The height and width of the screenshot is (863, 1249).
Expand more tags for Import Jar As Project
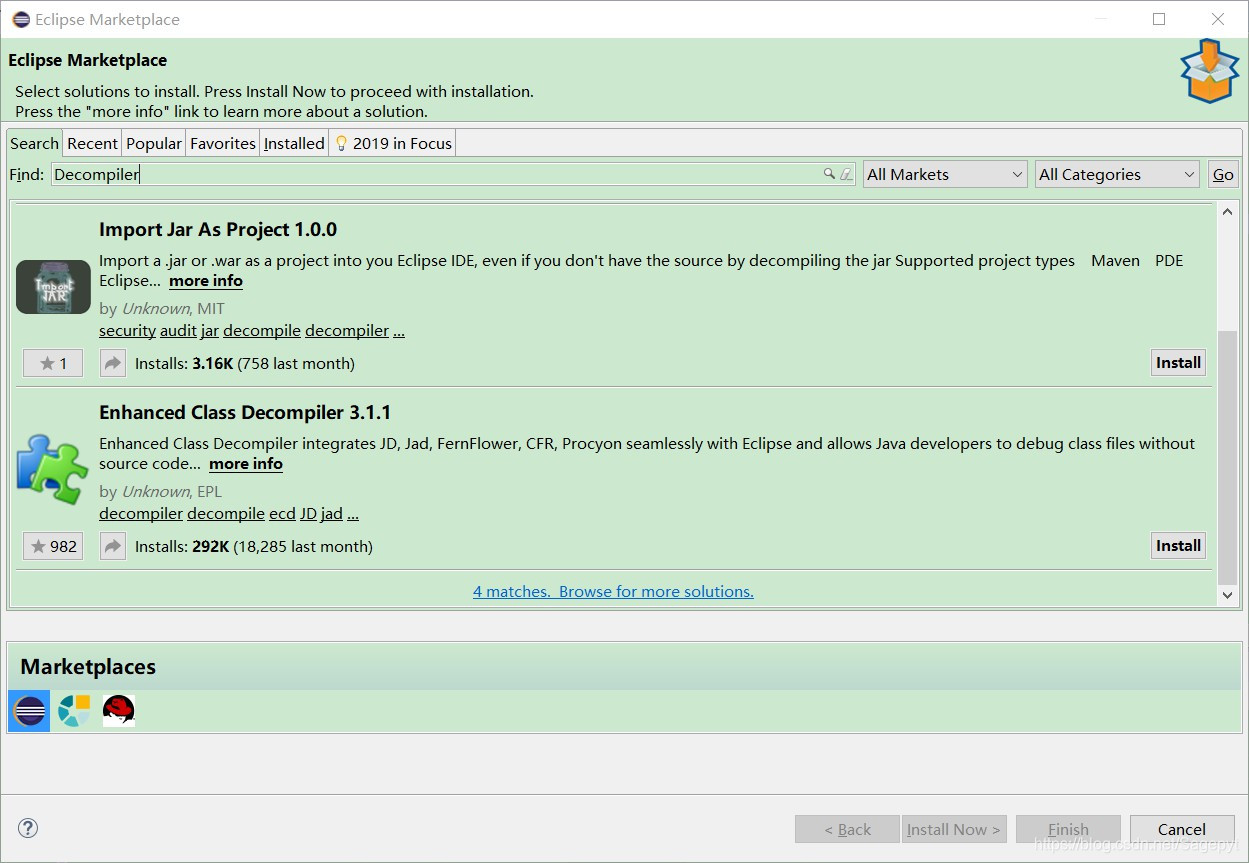399,330
